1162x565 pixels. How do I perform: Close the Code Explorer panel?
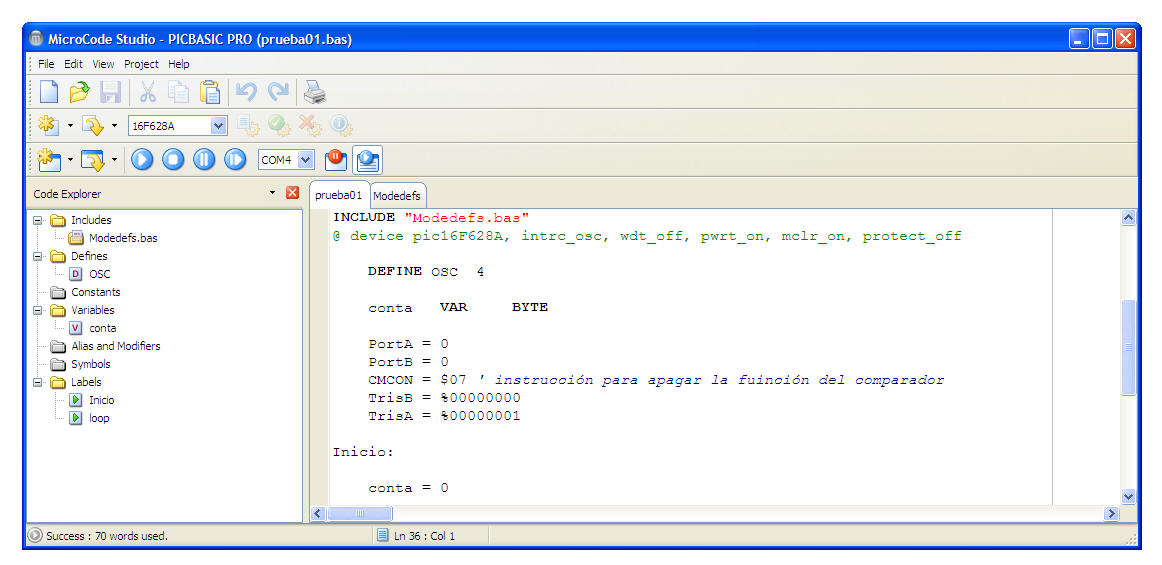(293, 193)
